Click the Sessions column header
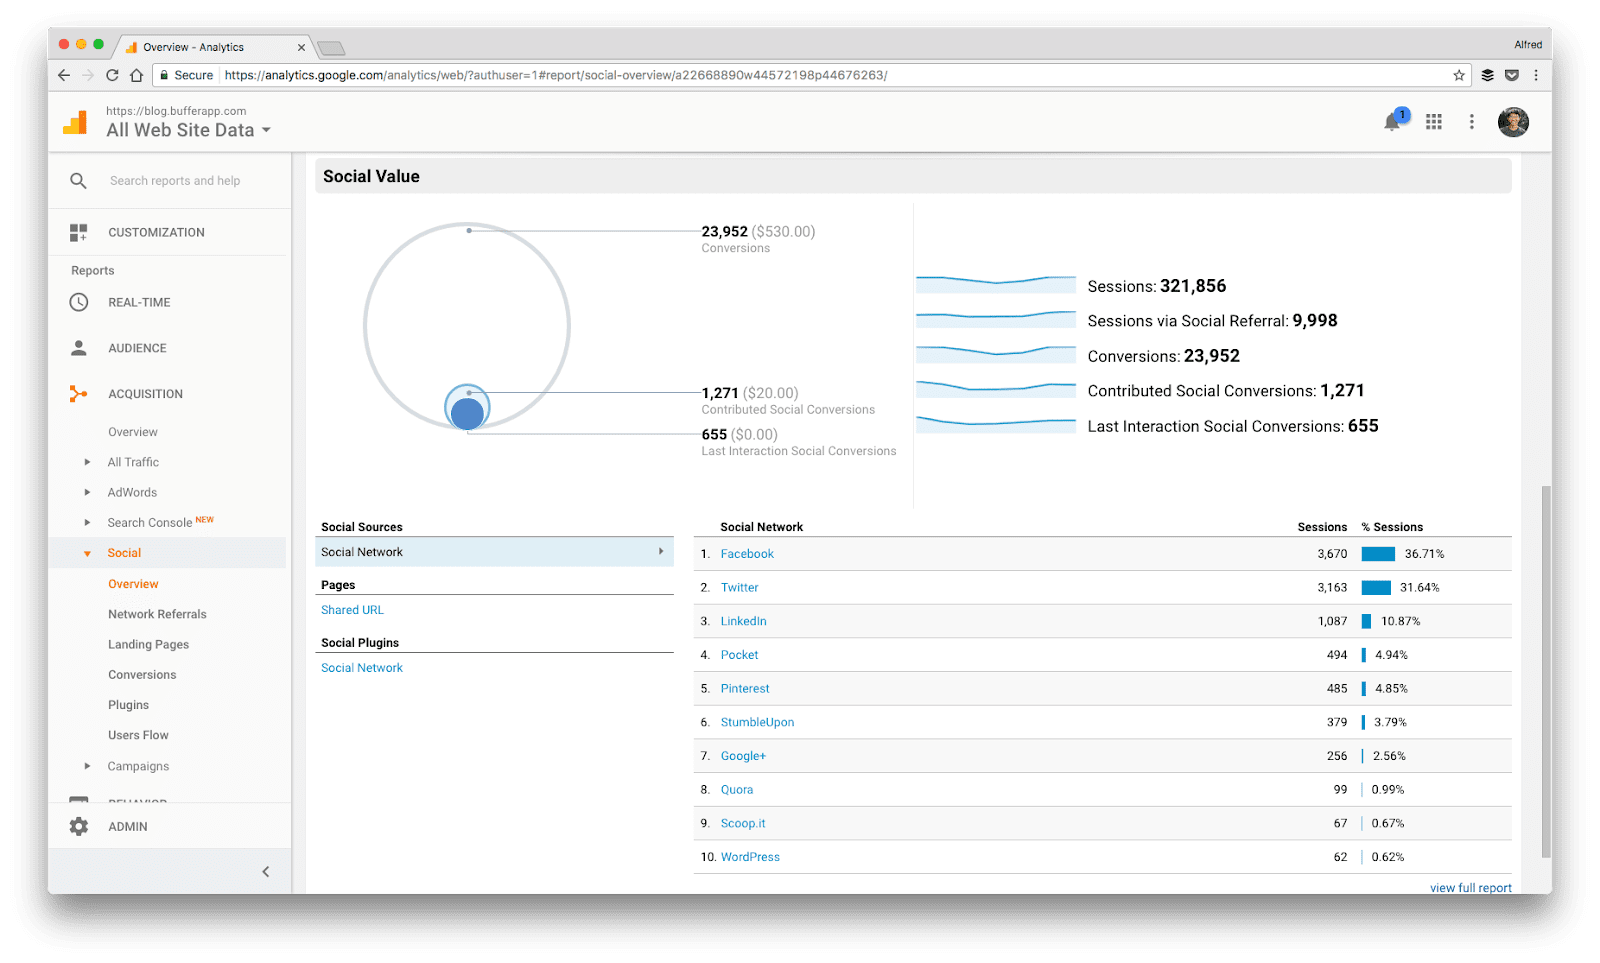The width and height of the screenshot is (1600, 963). [1322, 527]
